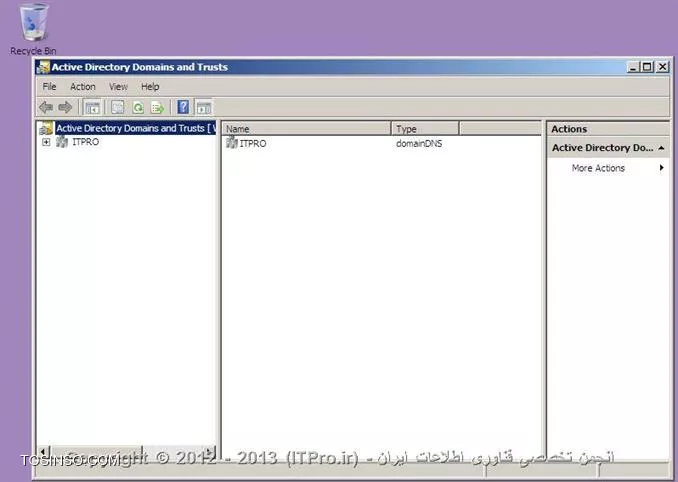The width and height of the screenshot is (678, 482).
Task: Click the blue Help toolbar icon
Action: [183, 107]
